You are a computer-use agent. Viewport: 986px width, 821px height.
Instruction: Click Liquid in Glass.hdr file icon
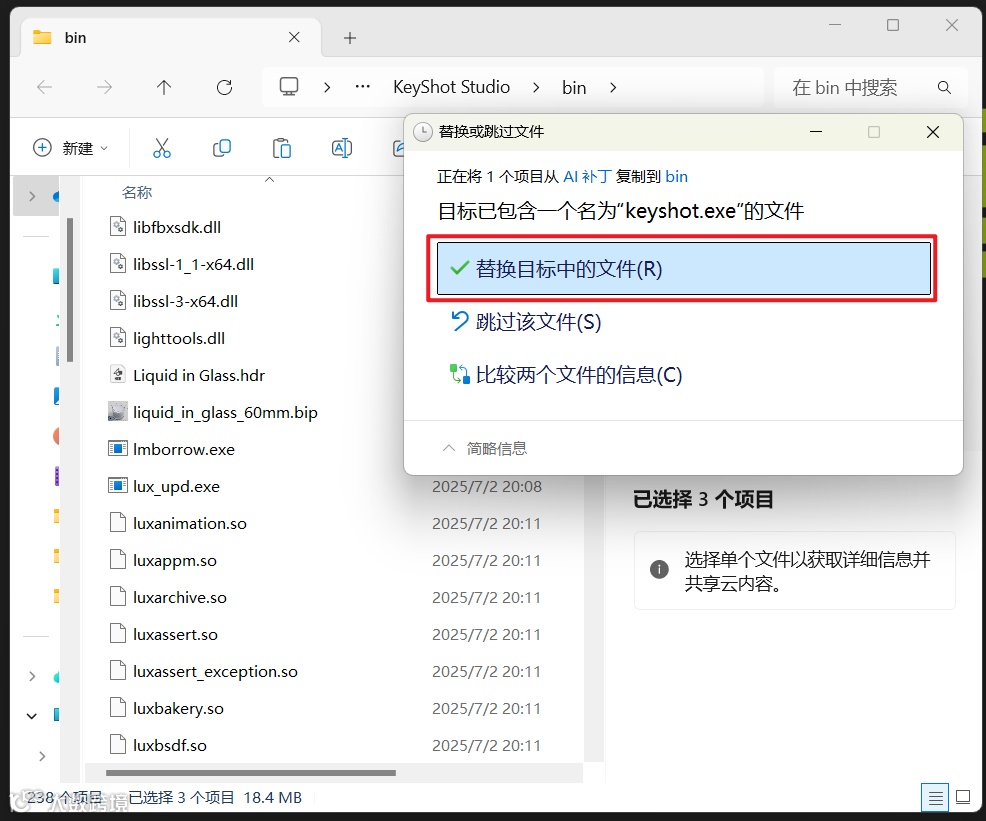pos(118,375)
